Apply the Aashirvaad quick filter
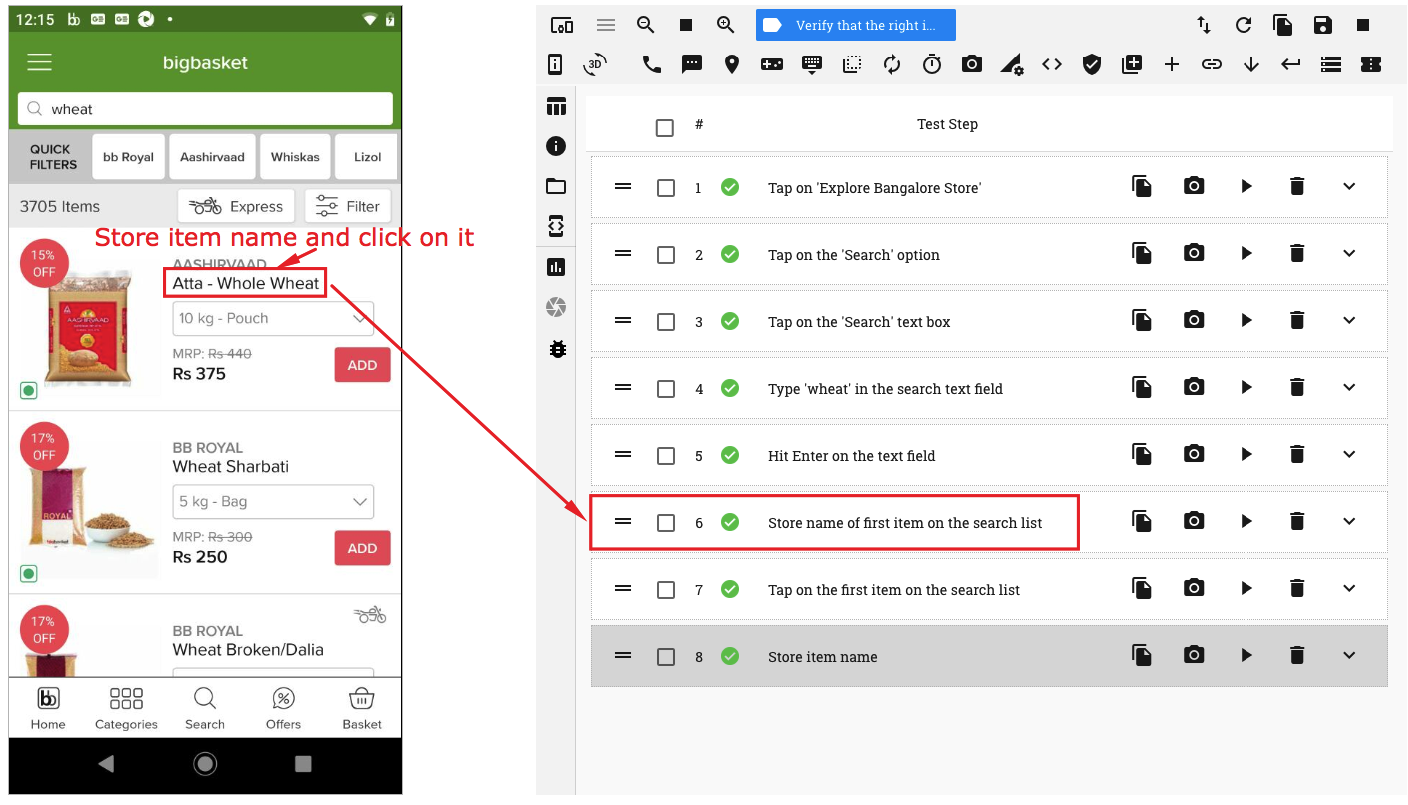 point(212,157)
